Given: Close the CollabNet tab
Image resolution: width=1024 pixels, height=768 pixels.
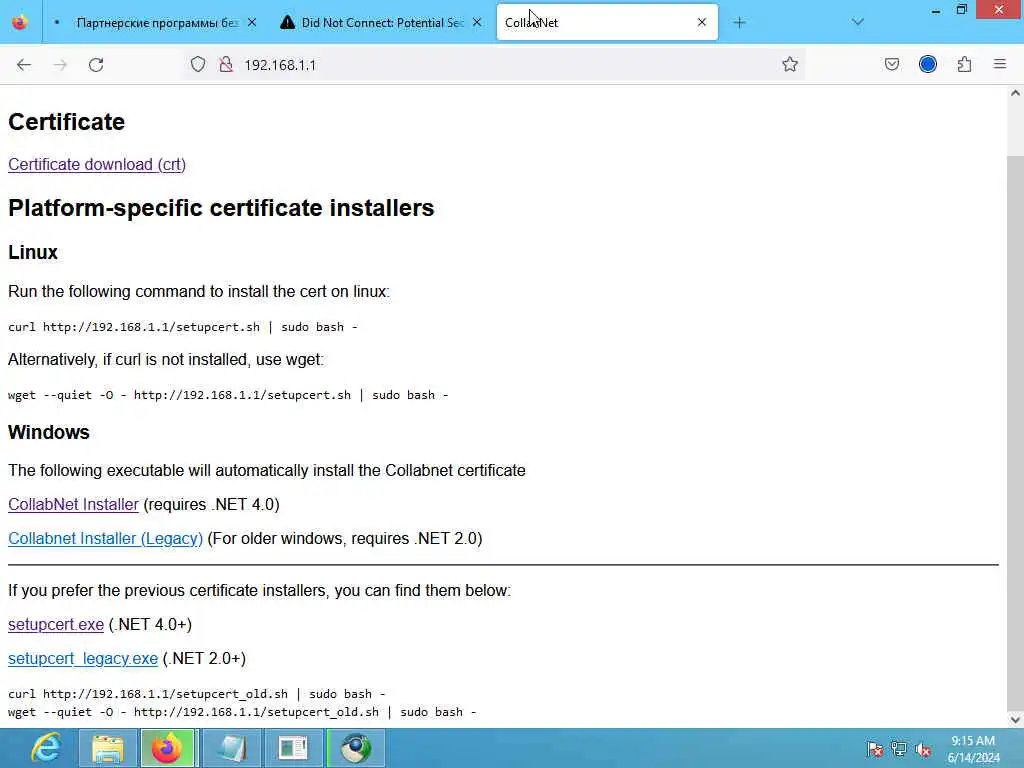Looking at the screenshot, I should [702, 22].
